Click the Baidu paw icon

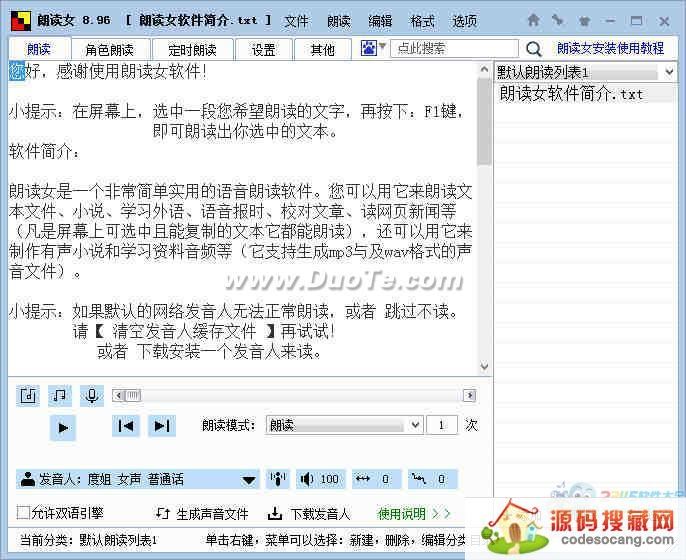tap(369, 48)
